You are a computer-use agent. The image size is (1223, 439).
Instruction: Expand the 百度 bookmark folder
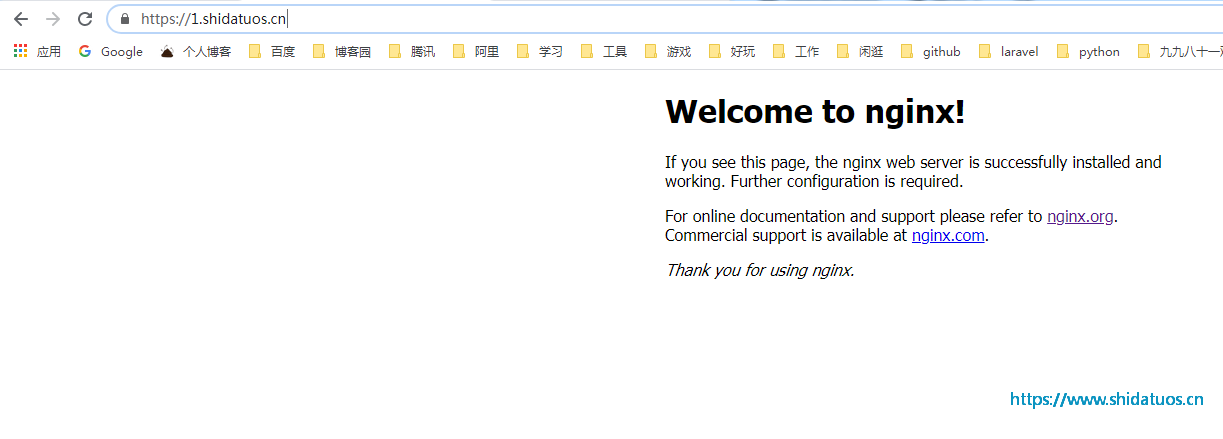tap(272, 52)
